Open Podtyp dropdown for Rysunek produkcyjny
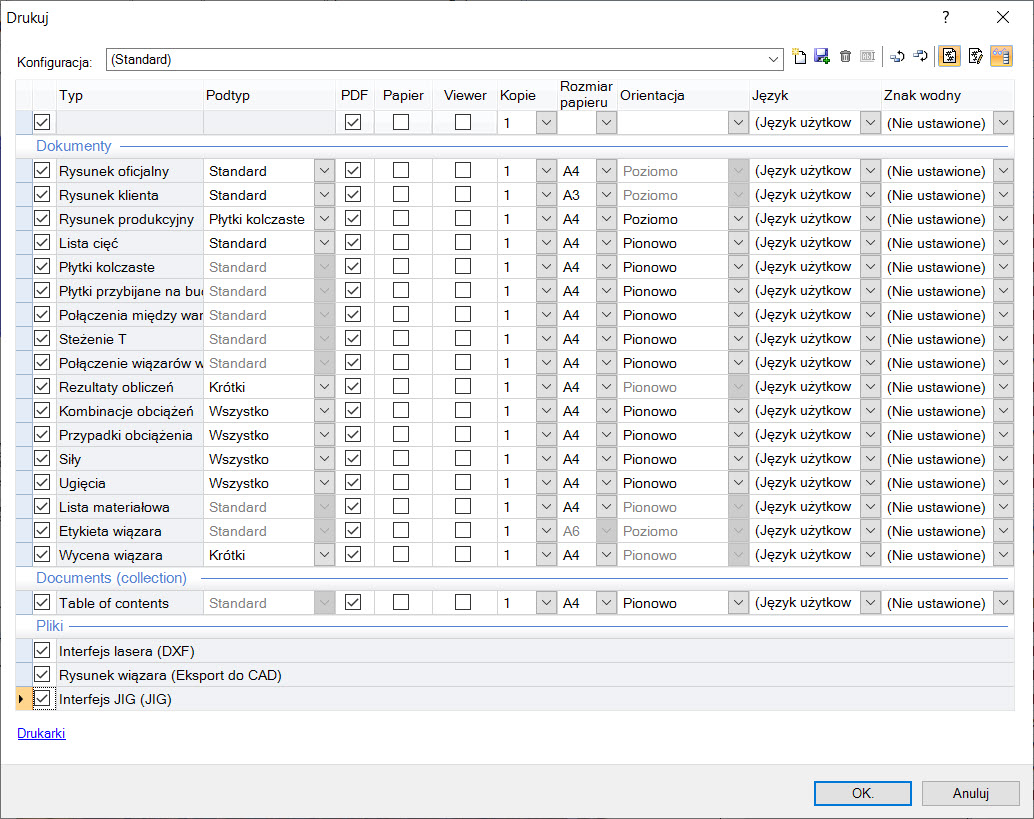Image resolution: width=1034 pixels, height=819 pixels. click(324, 219)
